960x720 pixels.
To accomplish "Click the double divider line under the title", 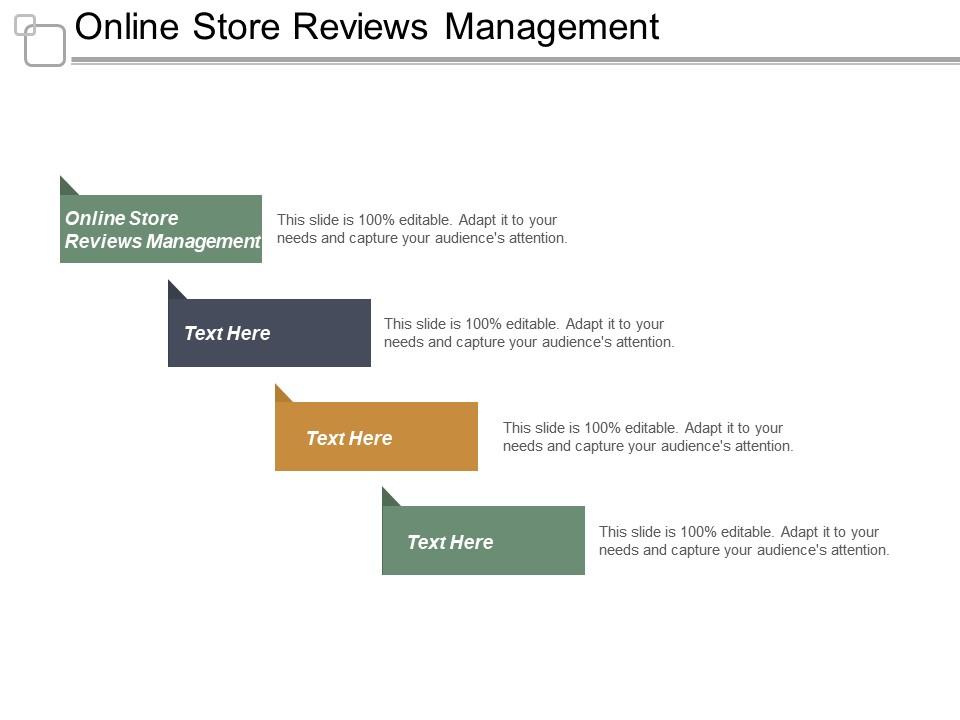I will (512, 59).
